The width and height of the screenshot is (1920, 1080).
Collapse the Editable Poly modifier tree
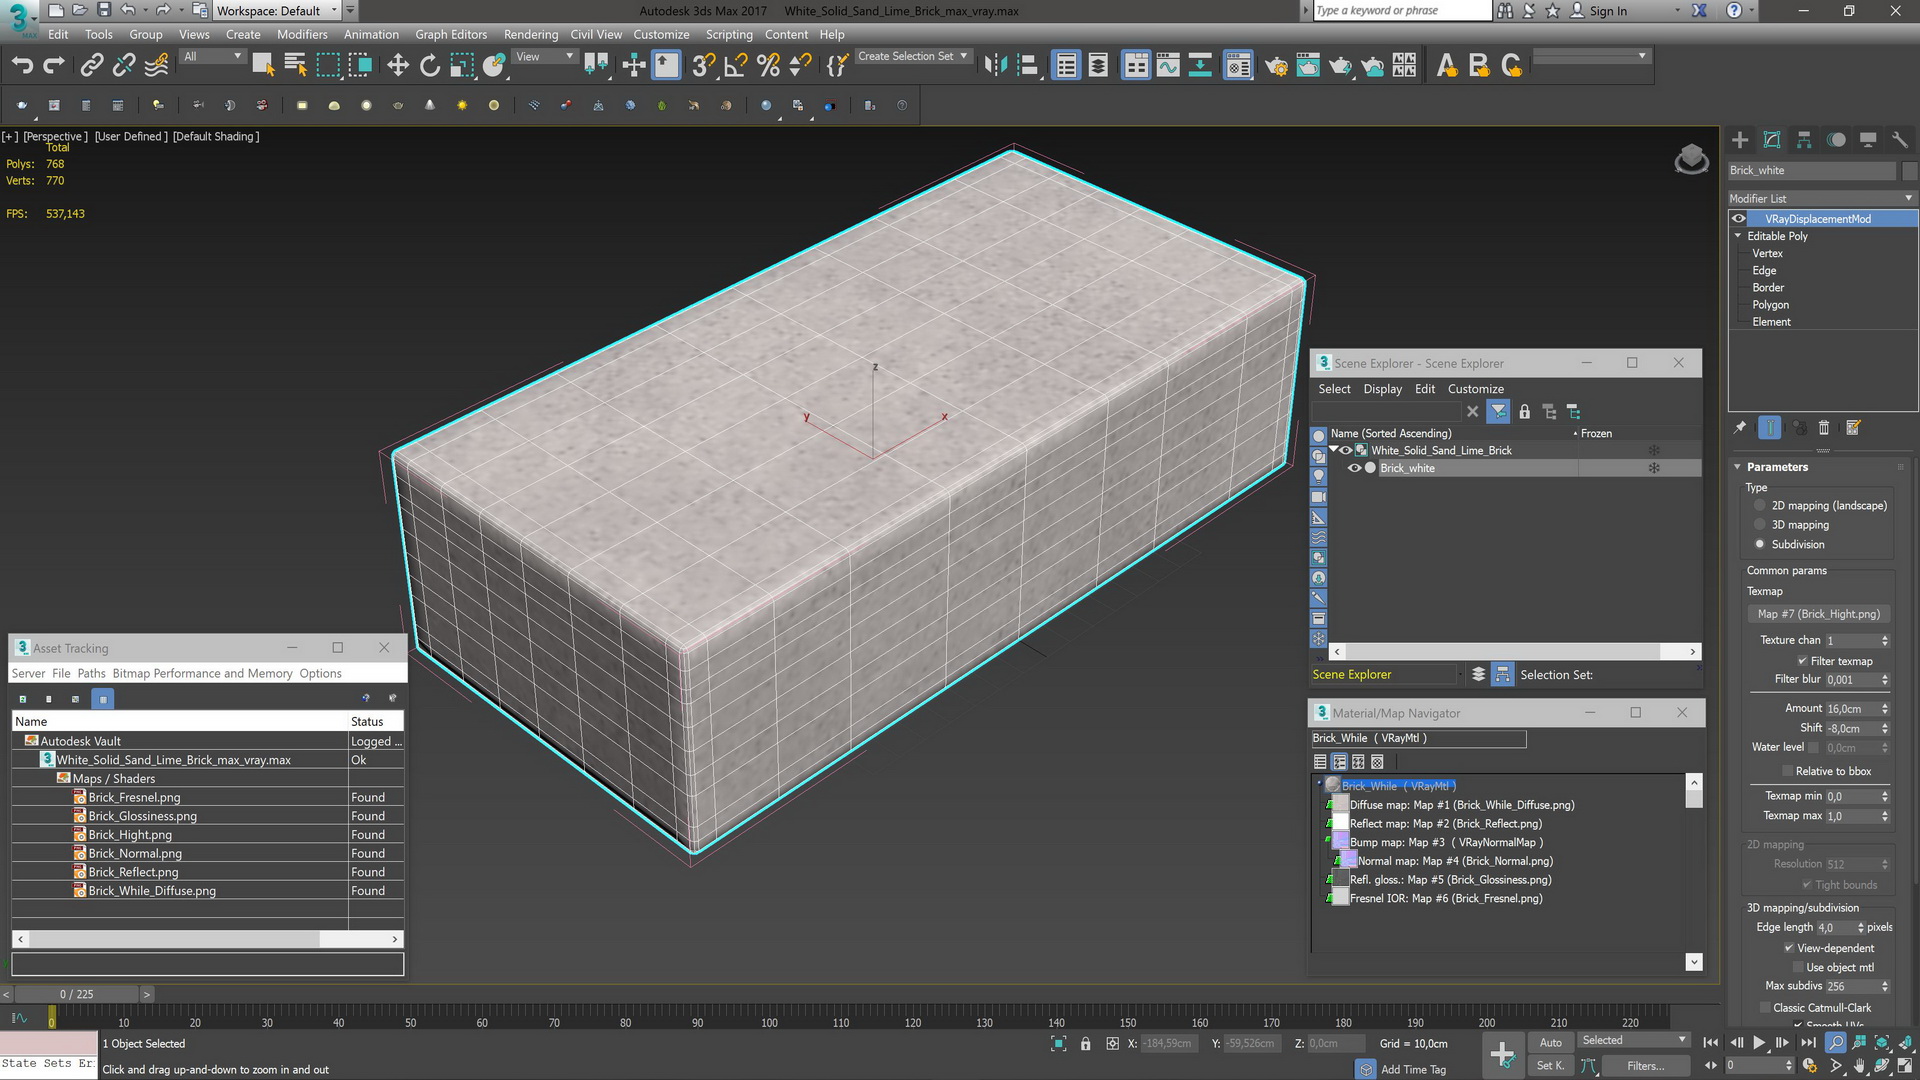[x=1738, y=236]
